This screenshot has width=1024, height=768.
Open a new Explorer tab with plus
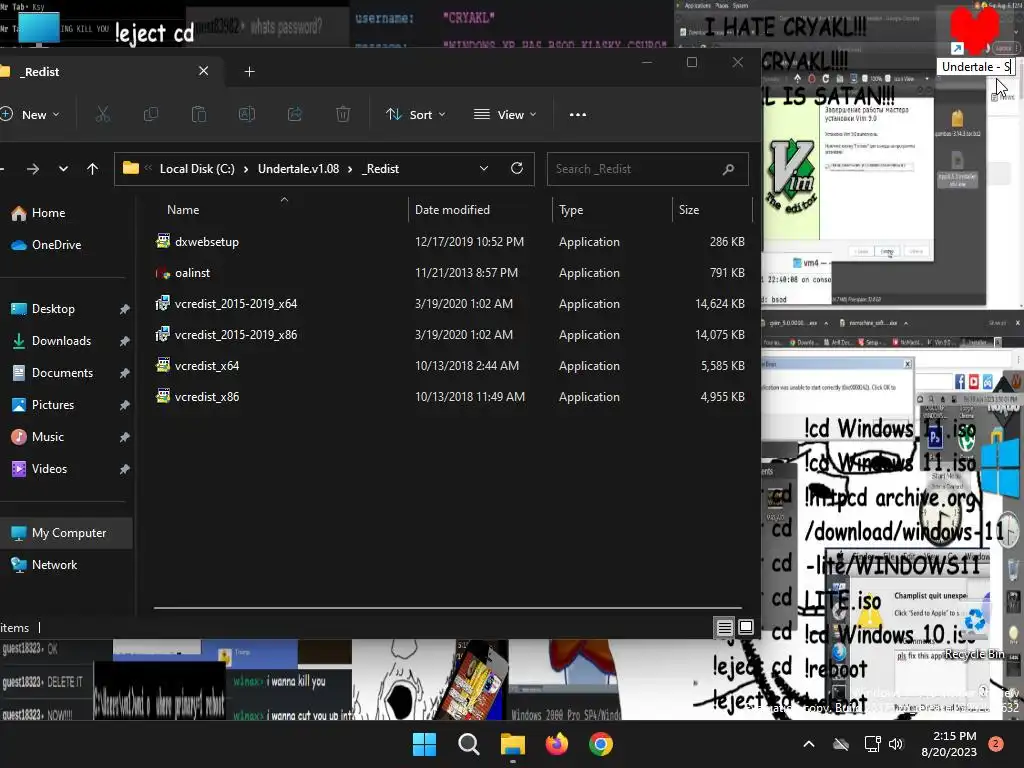click(249, 71)
